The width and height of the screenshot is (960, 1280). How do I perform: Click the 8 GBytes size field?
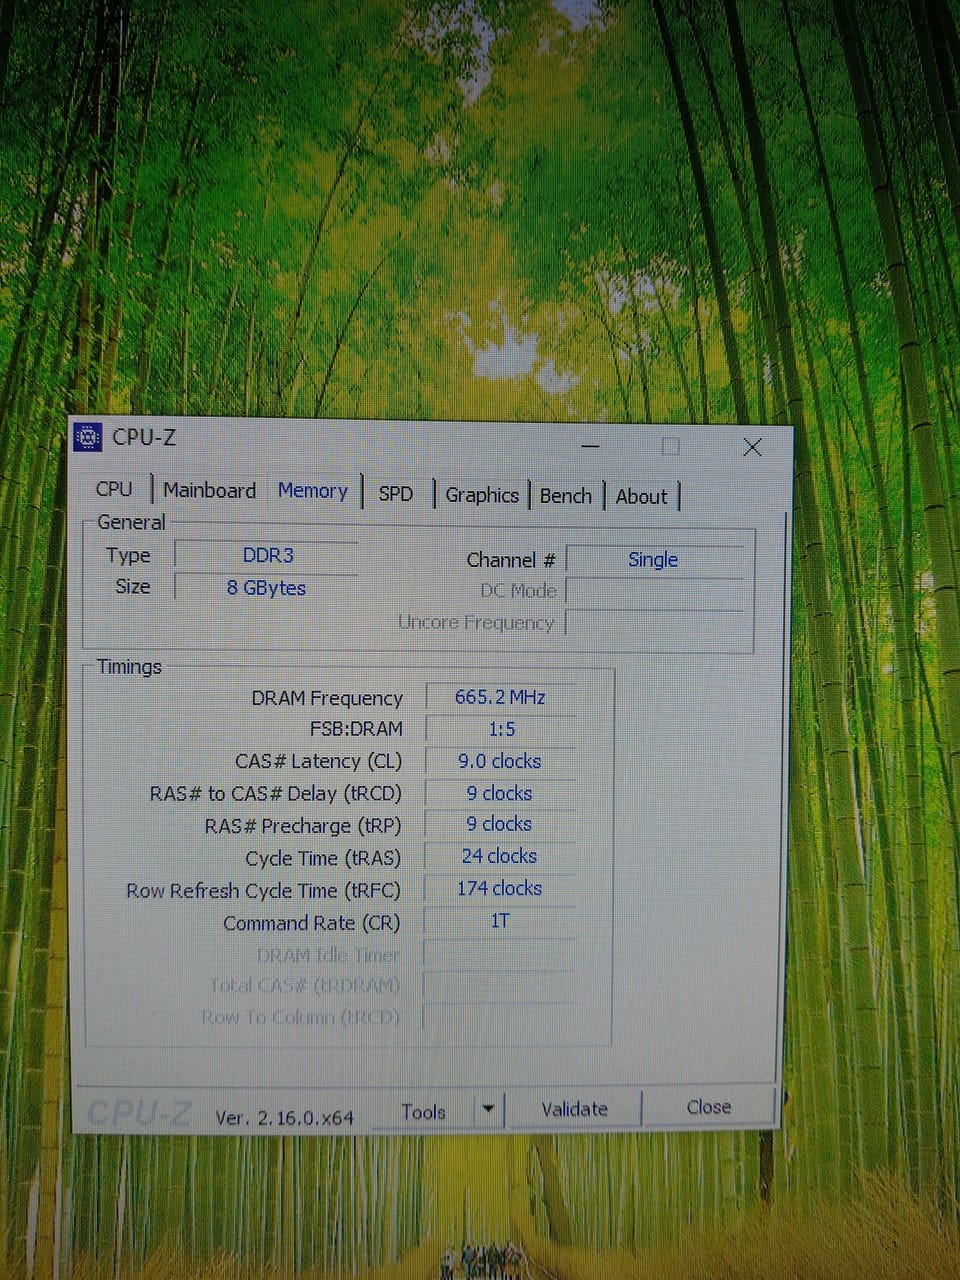(x=267, y=588)
